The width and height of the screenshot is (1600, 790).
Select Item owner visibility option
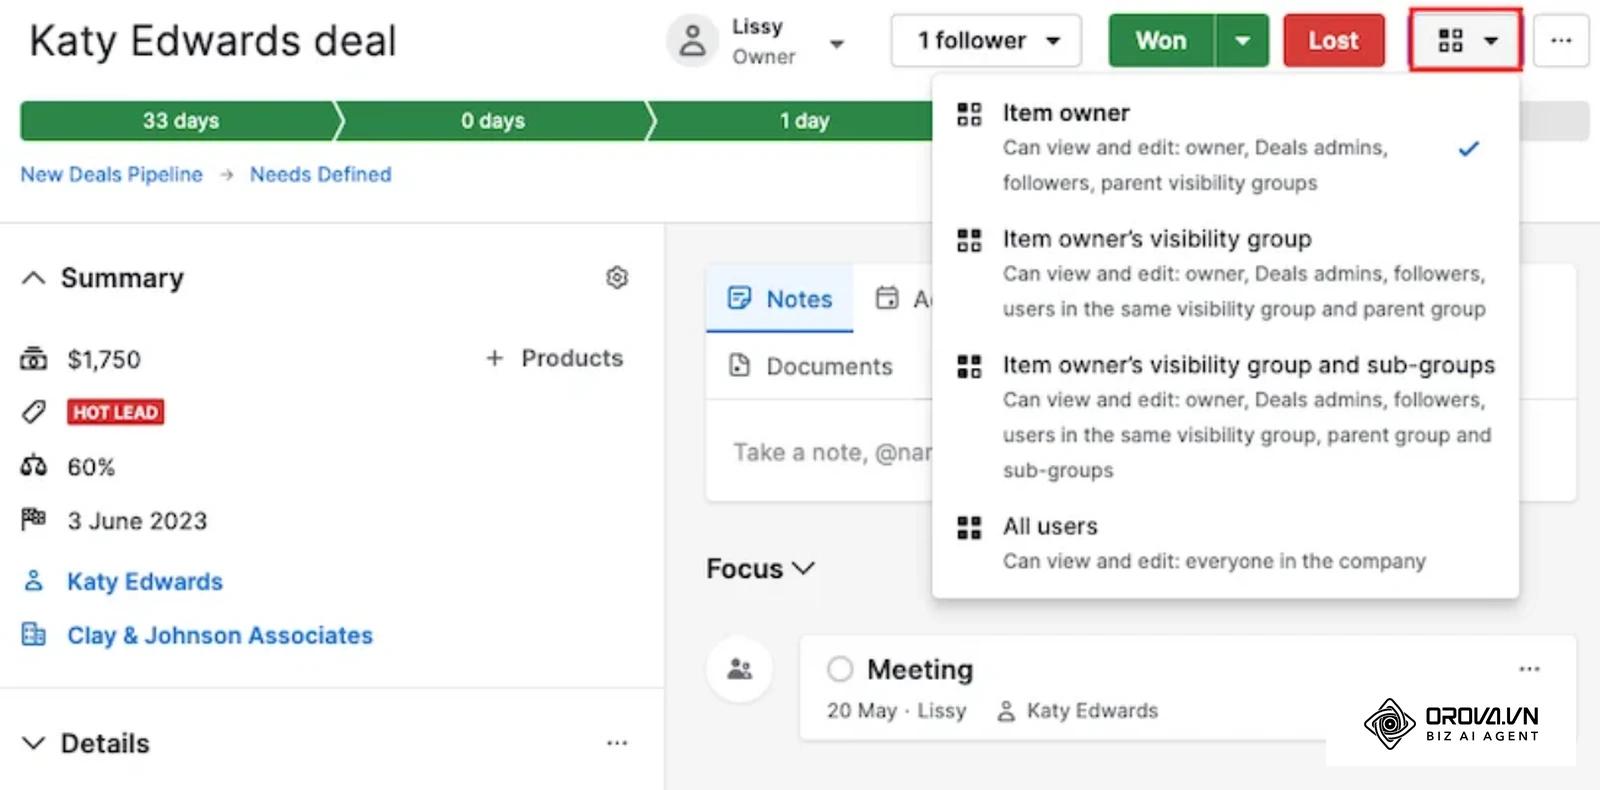1225,147
